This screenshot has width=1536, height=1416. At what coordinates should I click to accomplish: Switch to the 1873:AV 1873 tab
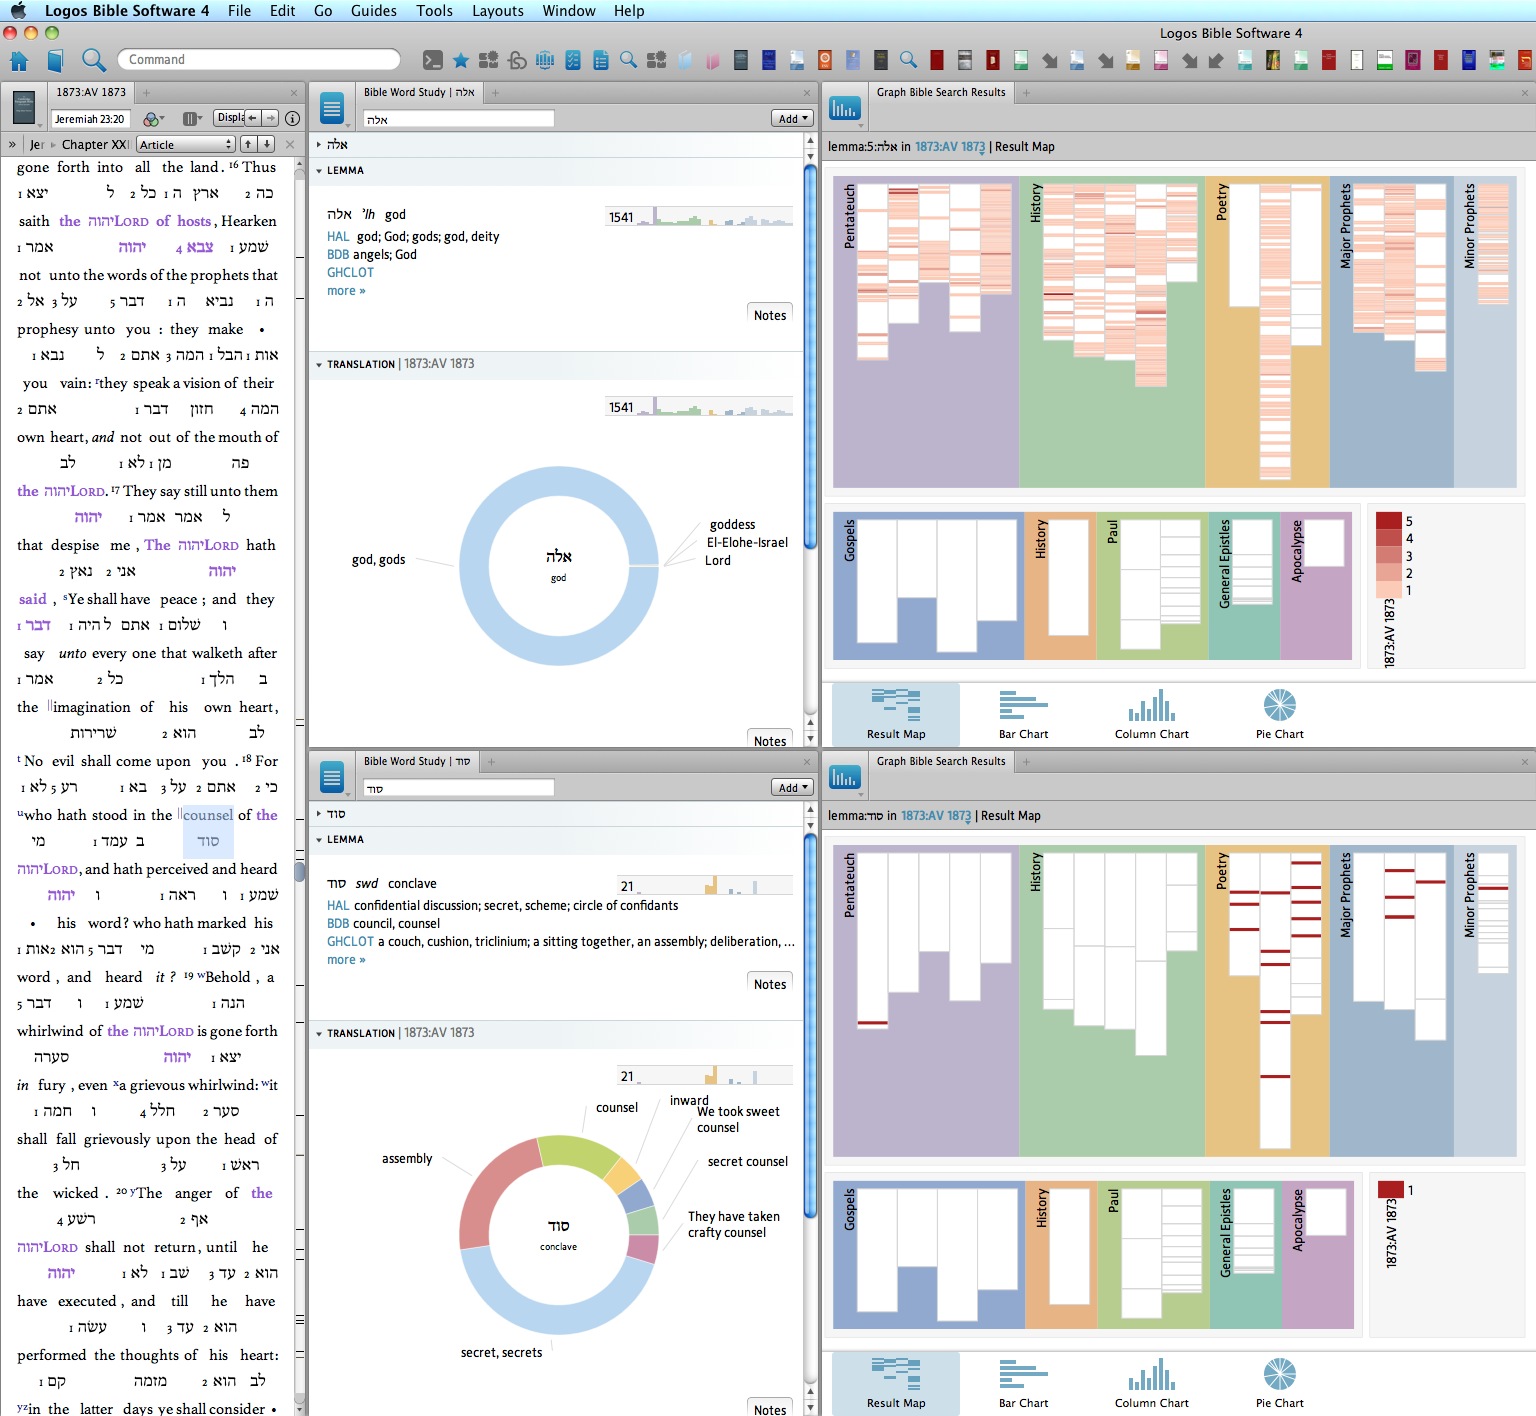pyautogui.click(x=91, y=92)
